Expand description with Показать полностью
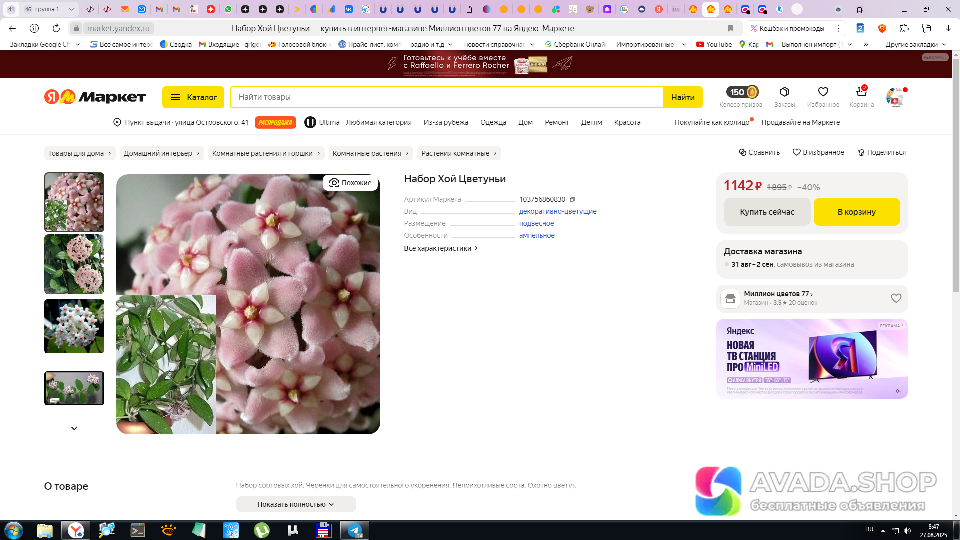Screen dimensions: 960x540 click(295, 504)
